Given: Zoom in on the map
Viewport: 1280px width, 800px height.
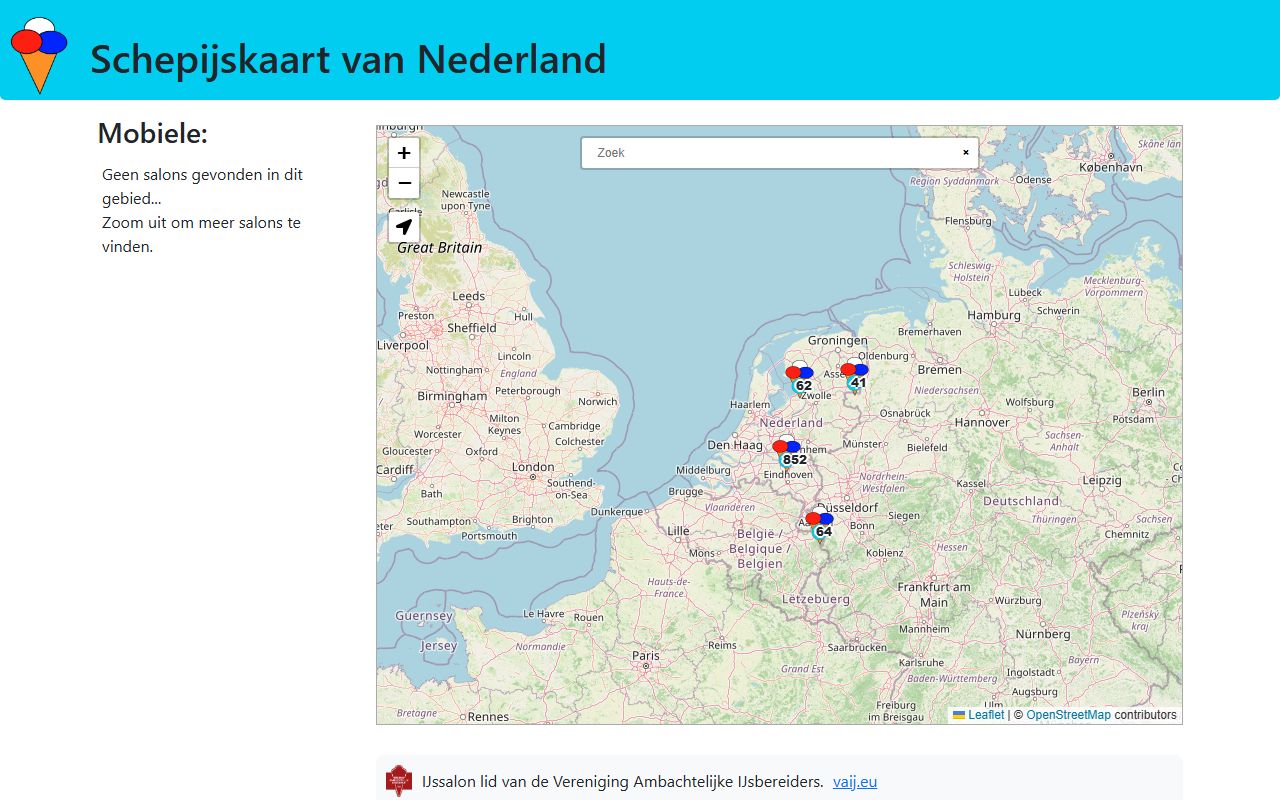Looking at the screenshot, I should click(404, 153).
